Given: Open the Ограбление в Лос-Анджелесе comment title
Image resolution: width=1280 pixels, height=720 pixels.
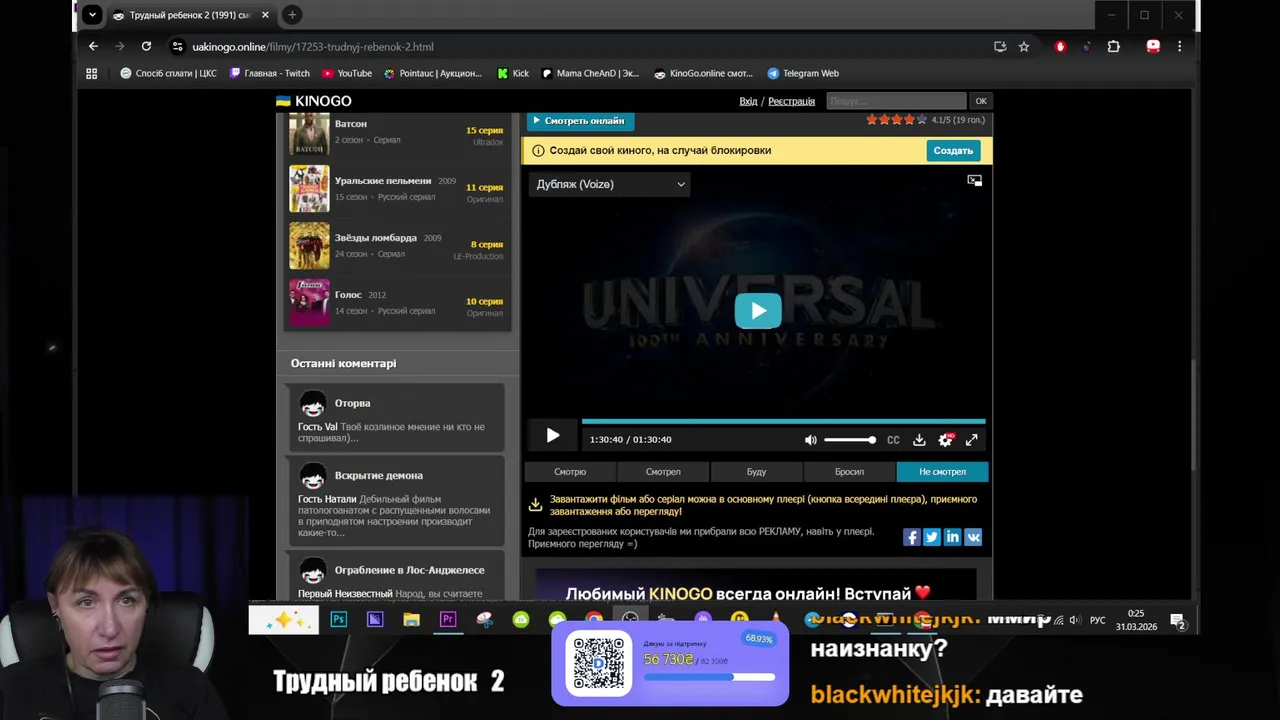Looking at the screenshot, I should [x=409, y=570].
